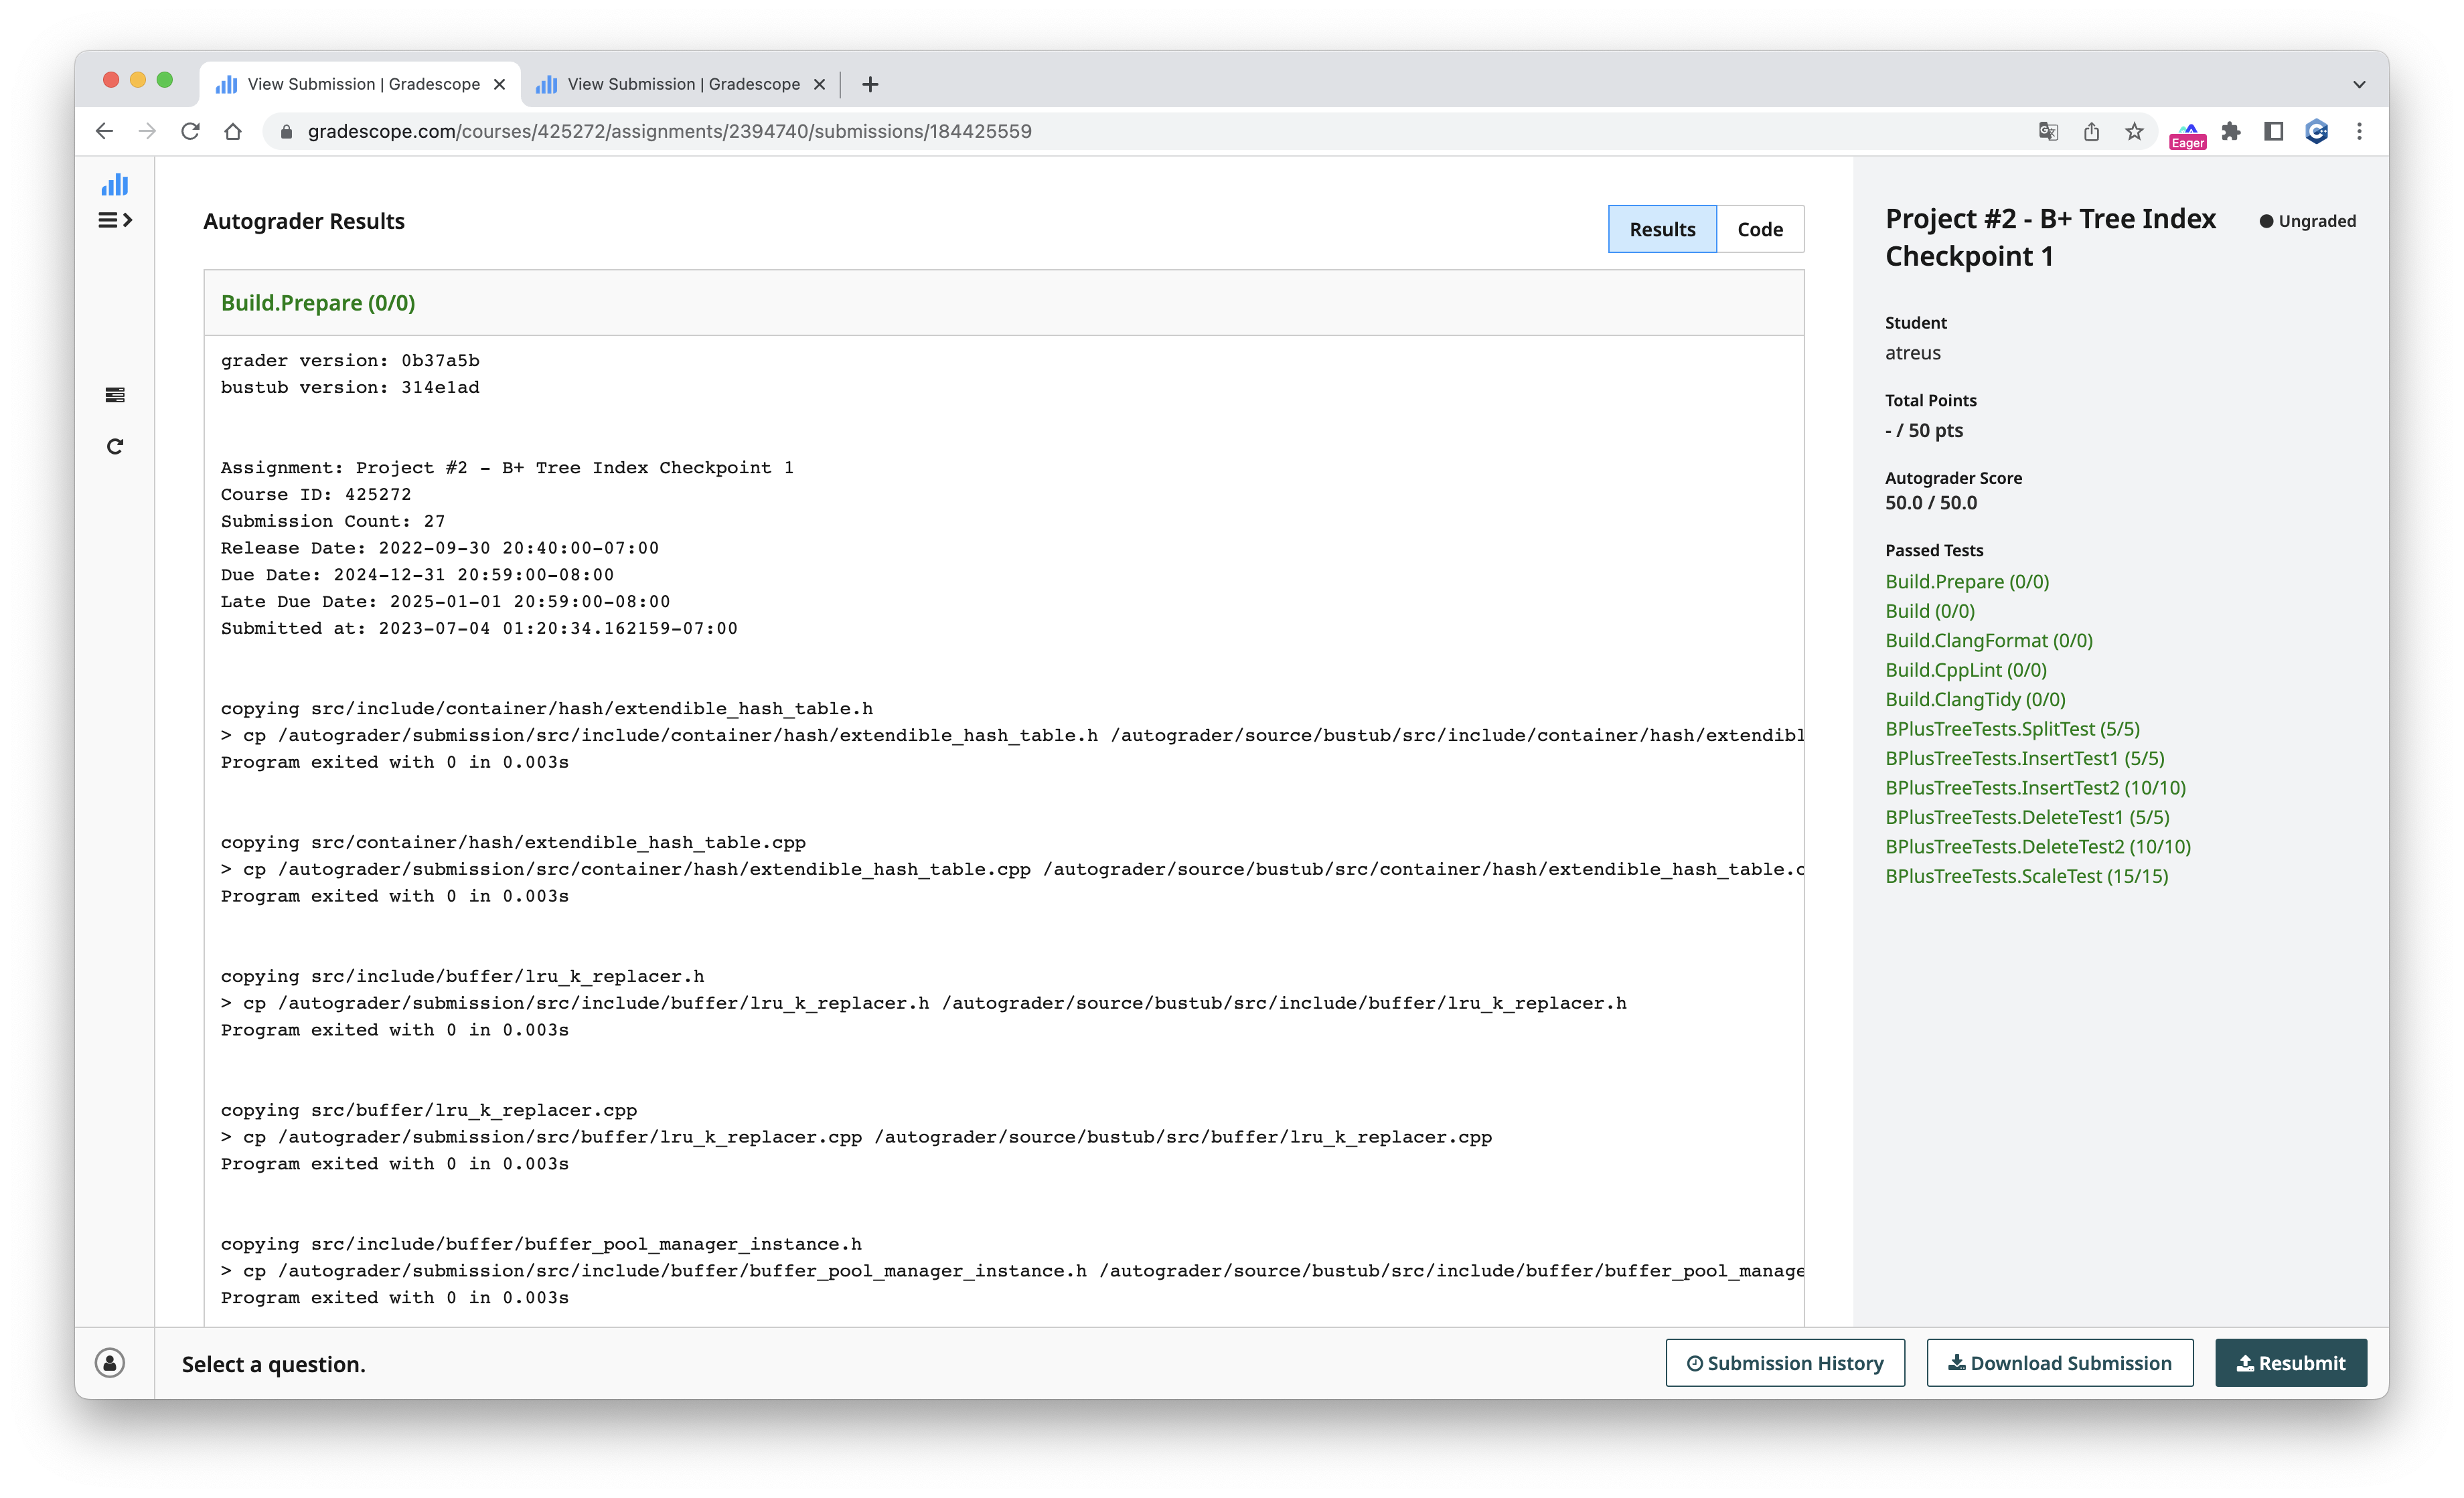Click the Download Submission button
The image size is (2464, 1498).
(2059, 1363)
